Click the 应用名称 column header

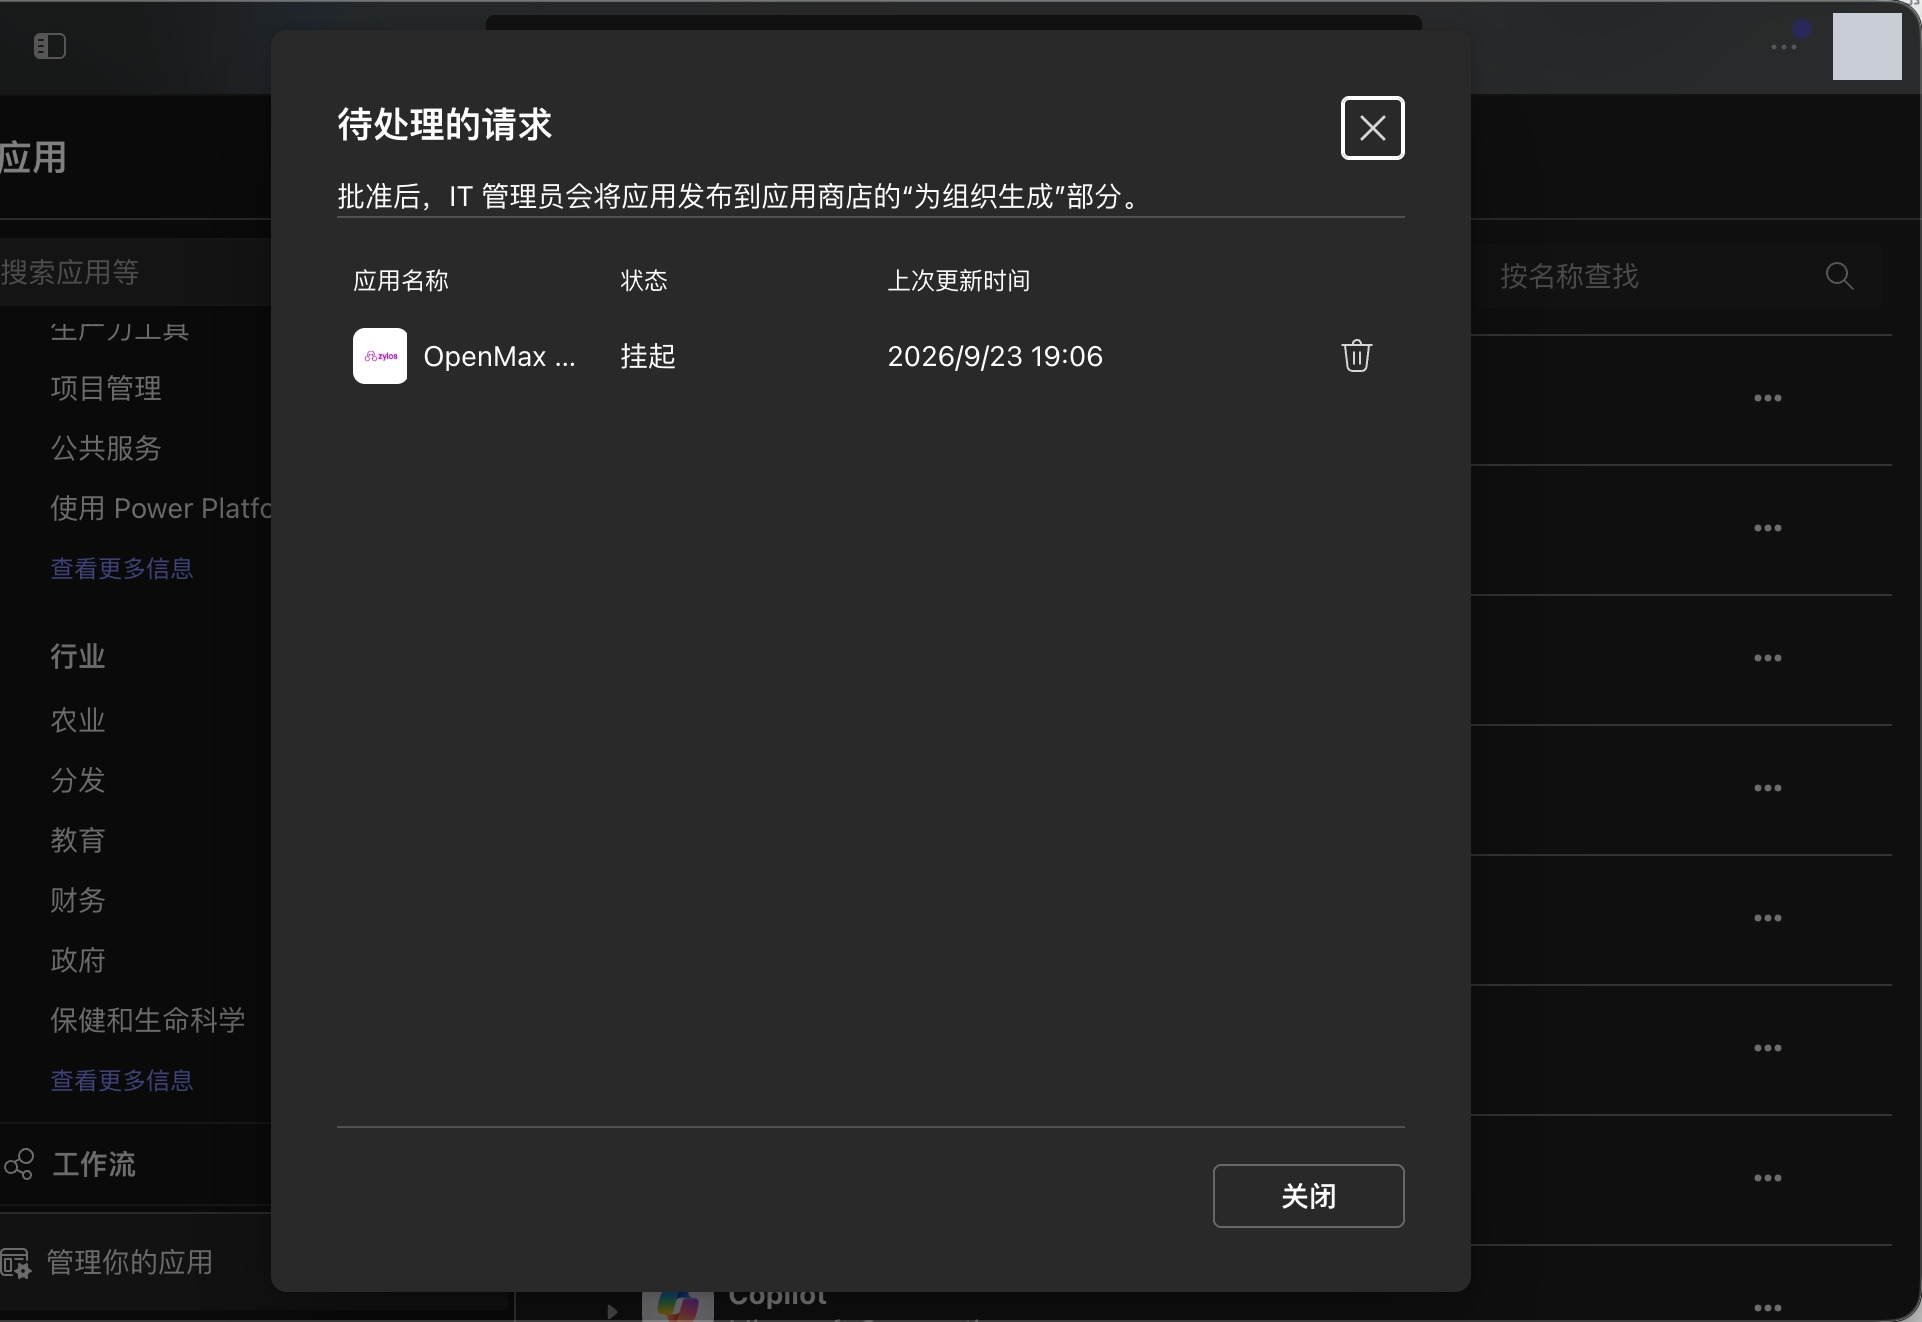(401, 280)
